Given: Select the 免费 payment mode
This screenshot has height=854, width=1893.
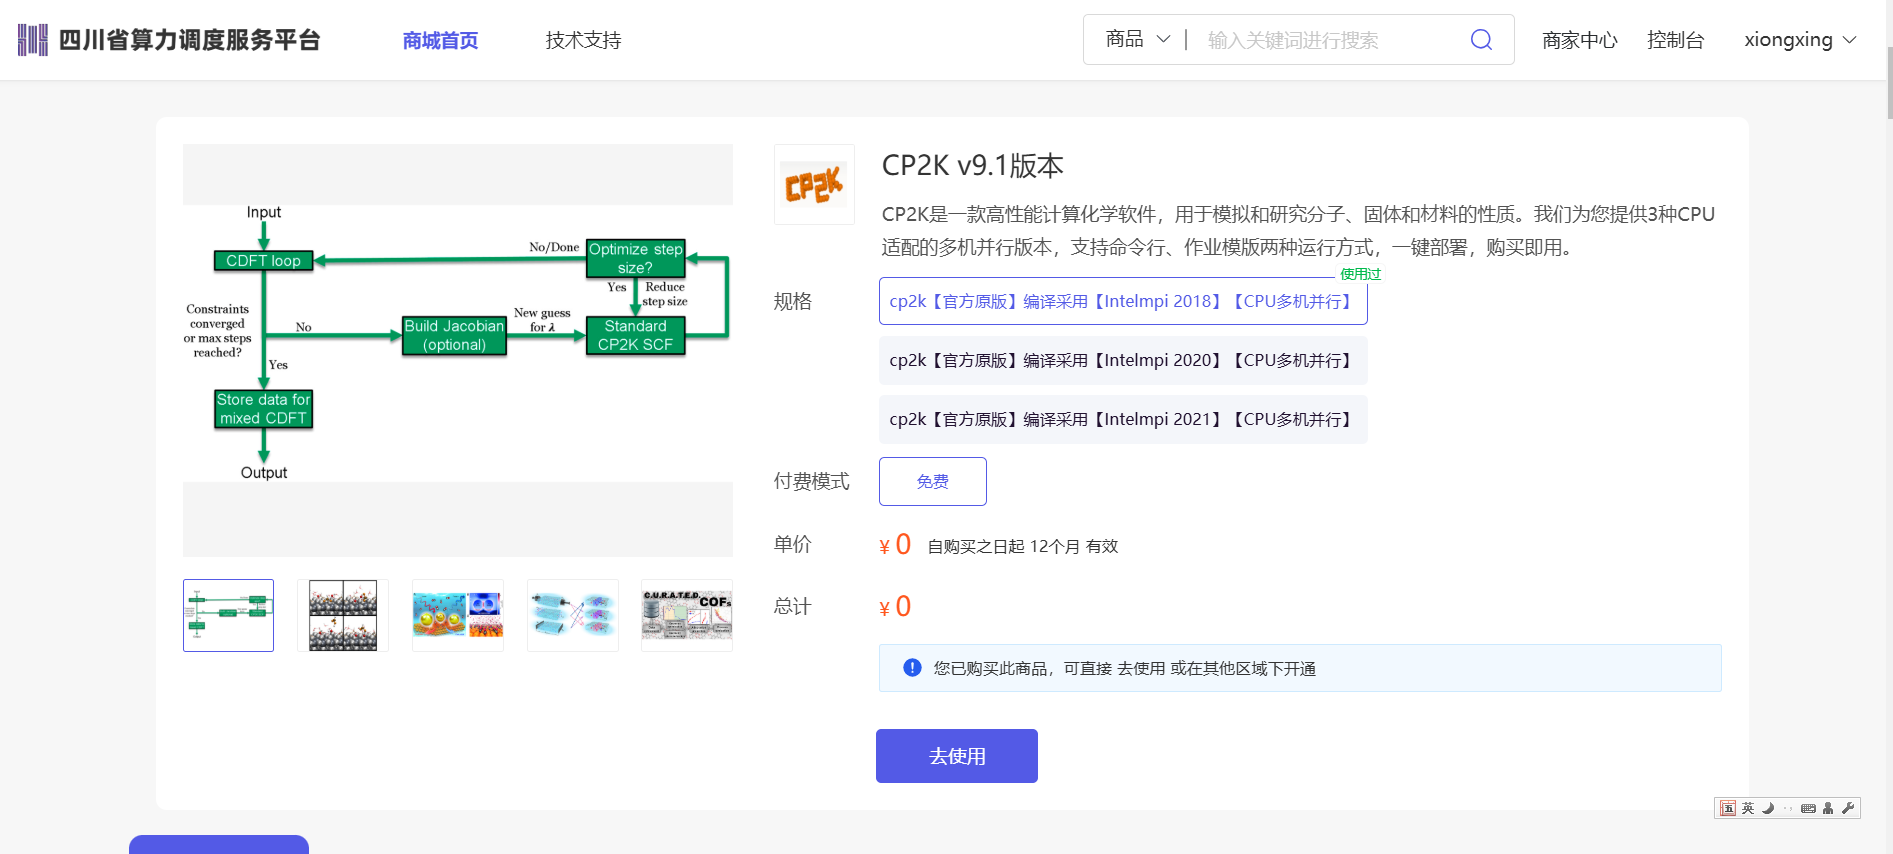Looking at the screenshot, I should 933,481.
